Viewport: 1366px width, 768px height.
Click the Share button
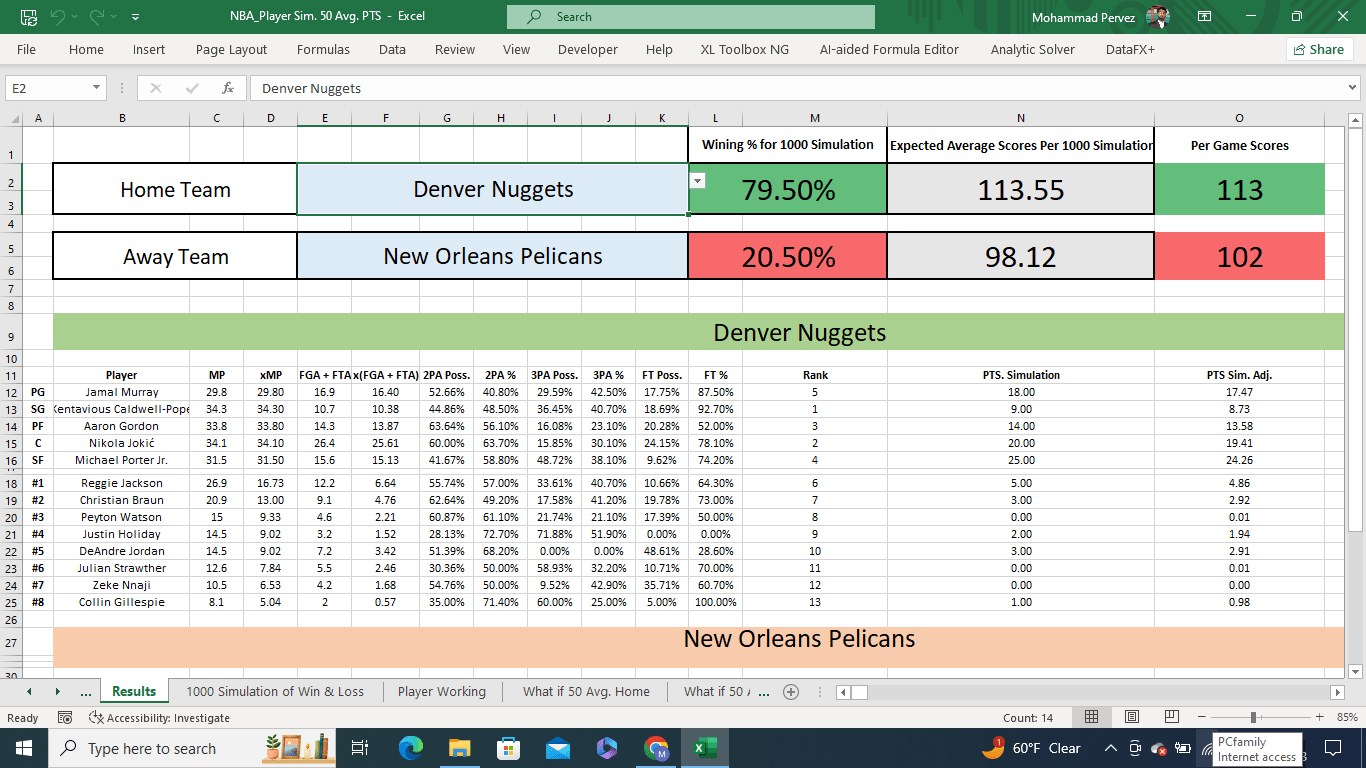pos(1319,49)
